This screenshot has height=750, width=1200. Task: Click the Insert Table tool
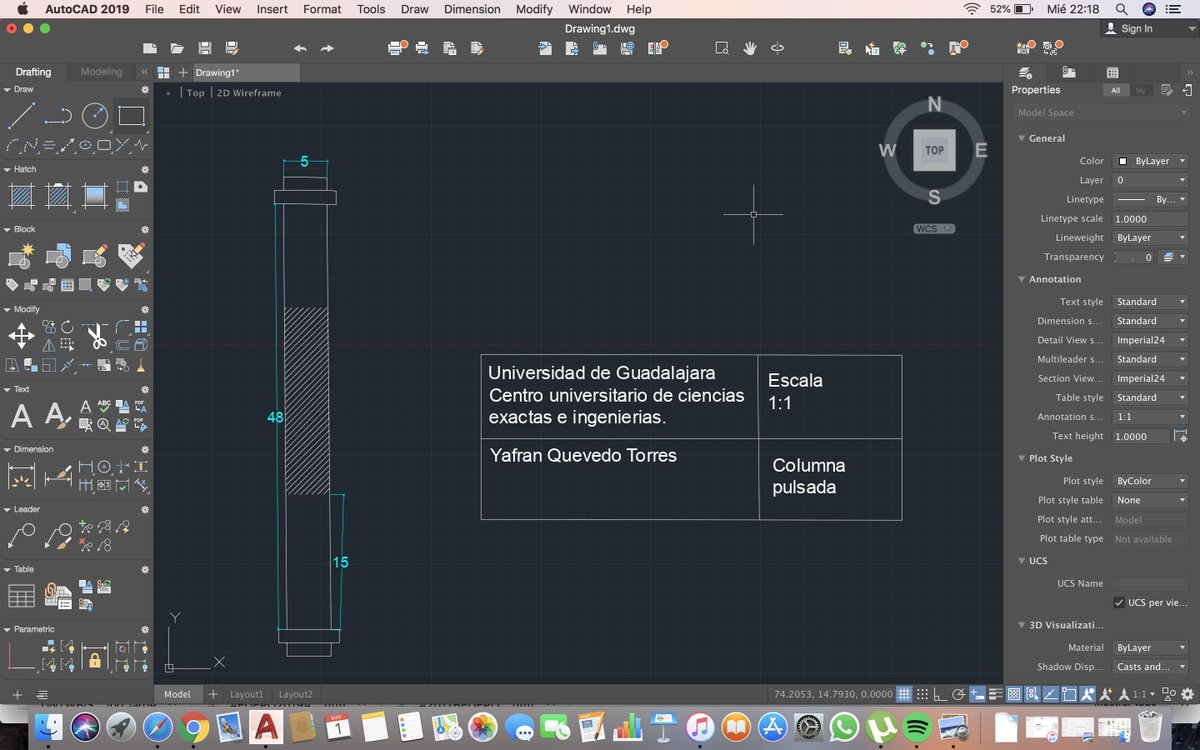click(21, 596)
